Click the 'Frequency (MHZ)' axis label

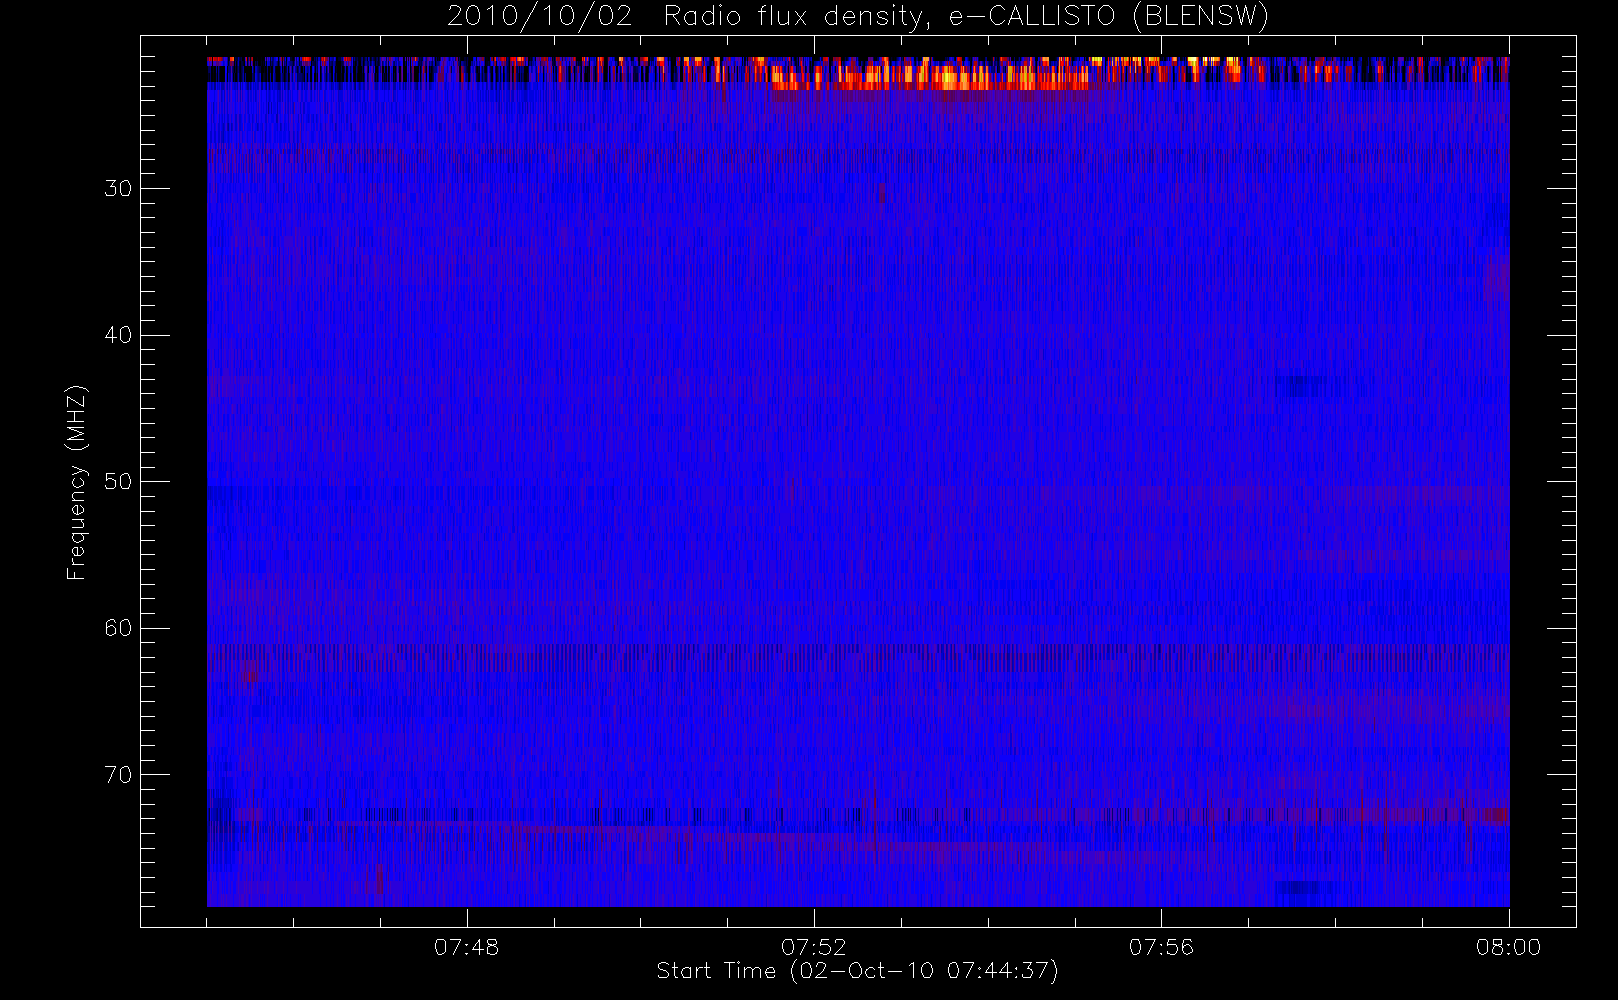(77, 482)
